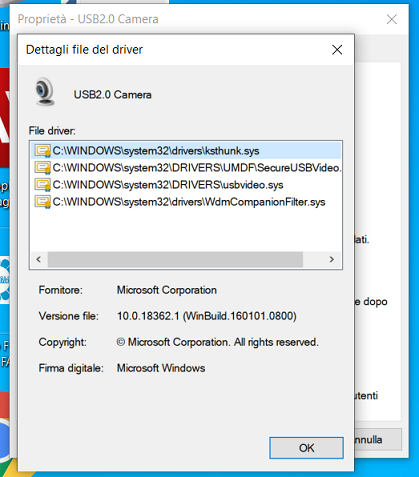Click the horizontal scrollbar left arrow
This screenshot has width=419, height=477.
pyautogui.click(x=39, y=259)
